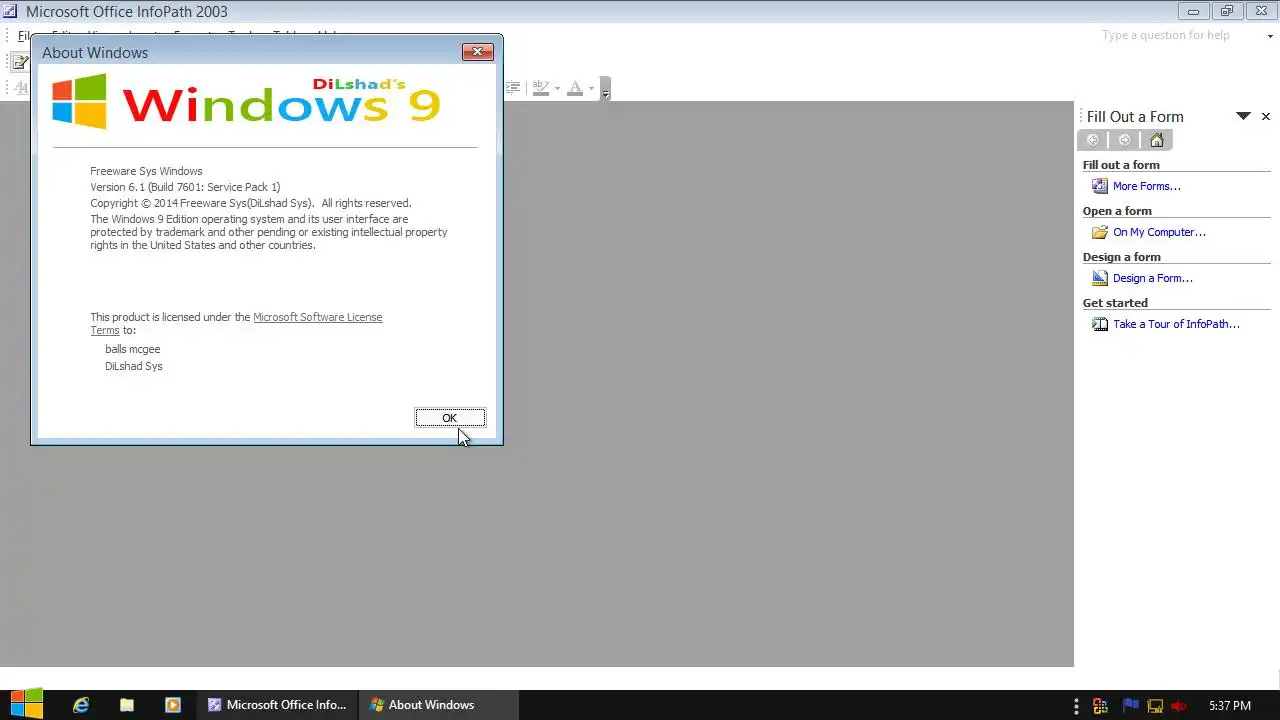Click OK in About Windows dialog

click(x=450, y=418)
